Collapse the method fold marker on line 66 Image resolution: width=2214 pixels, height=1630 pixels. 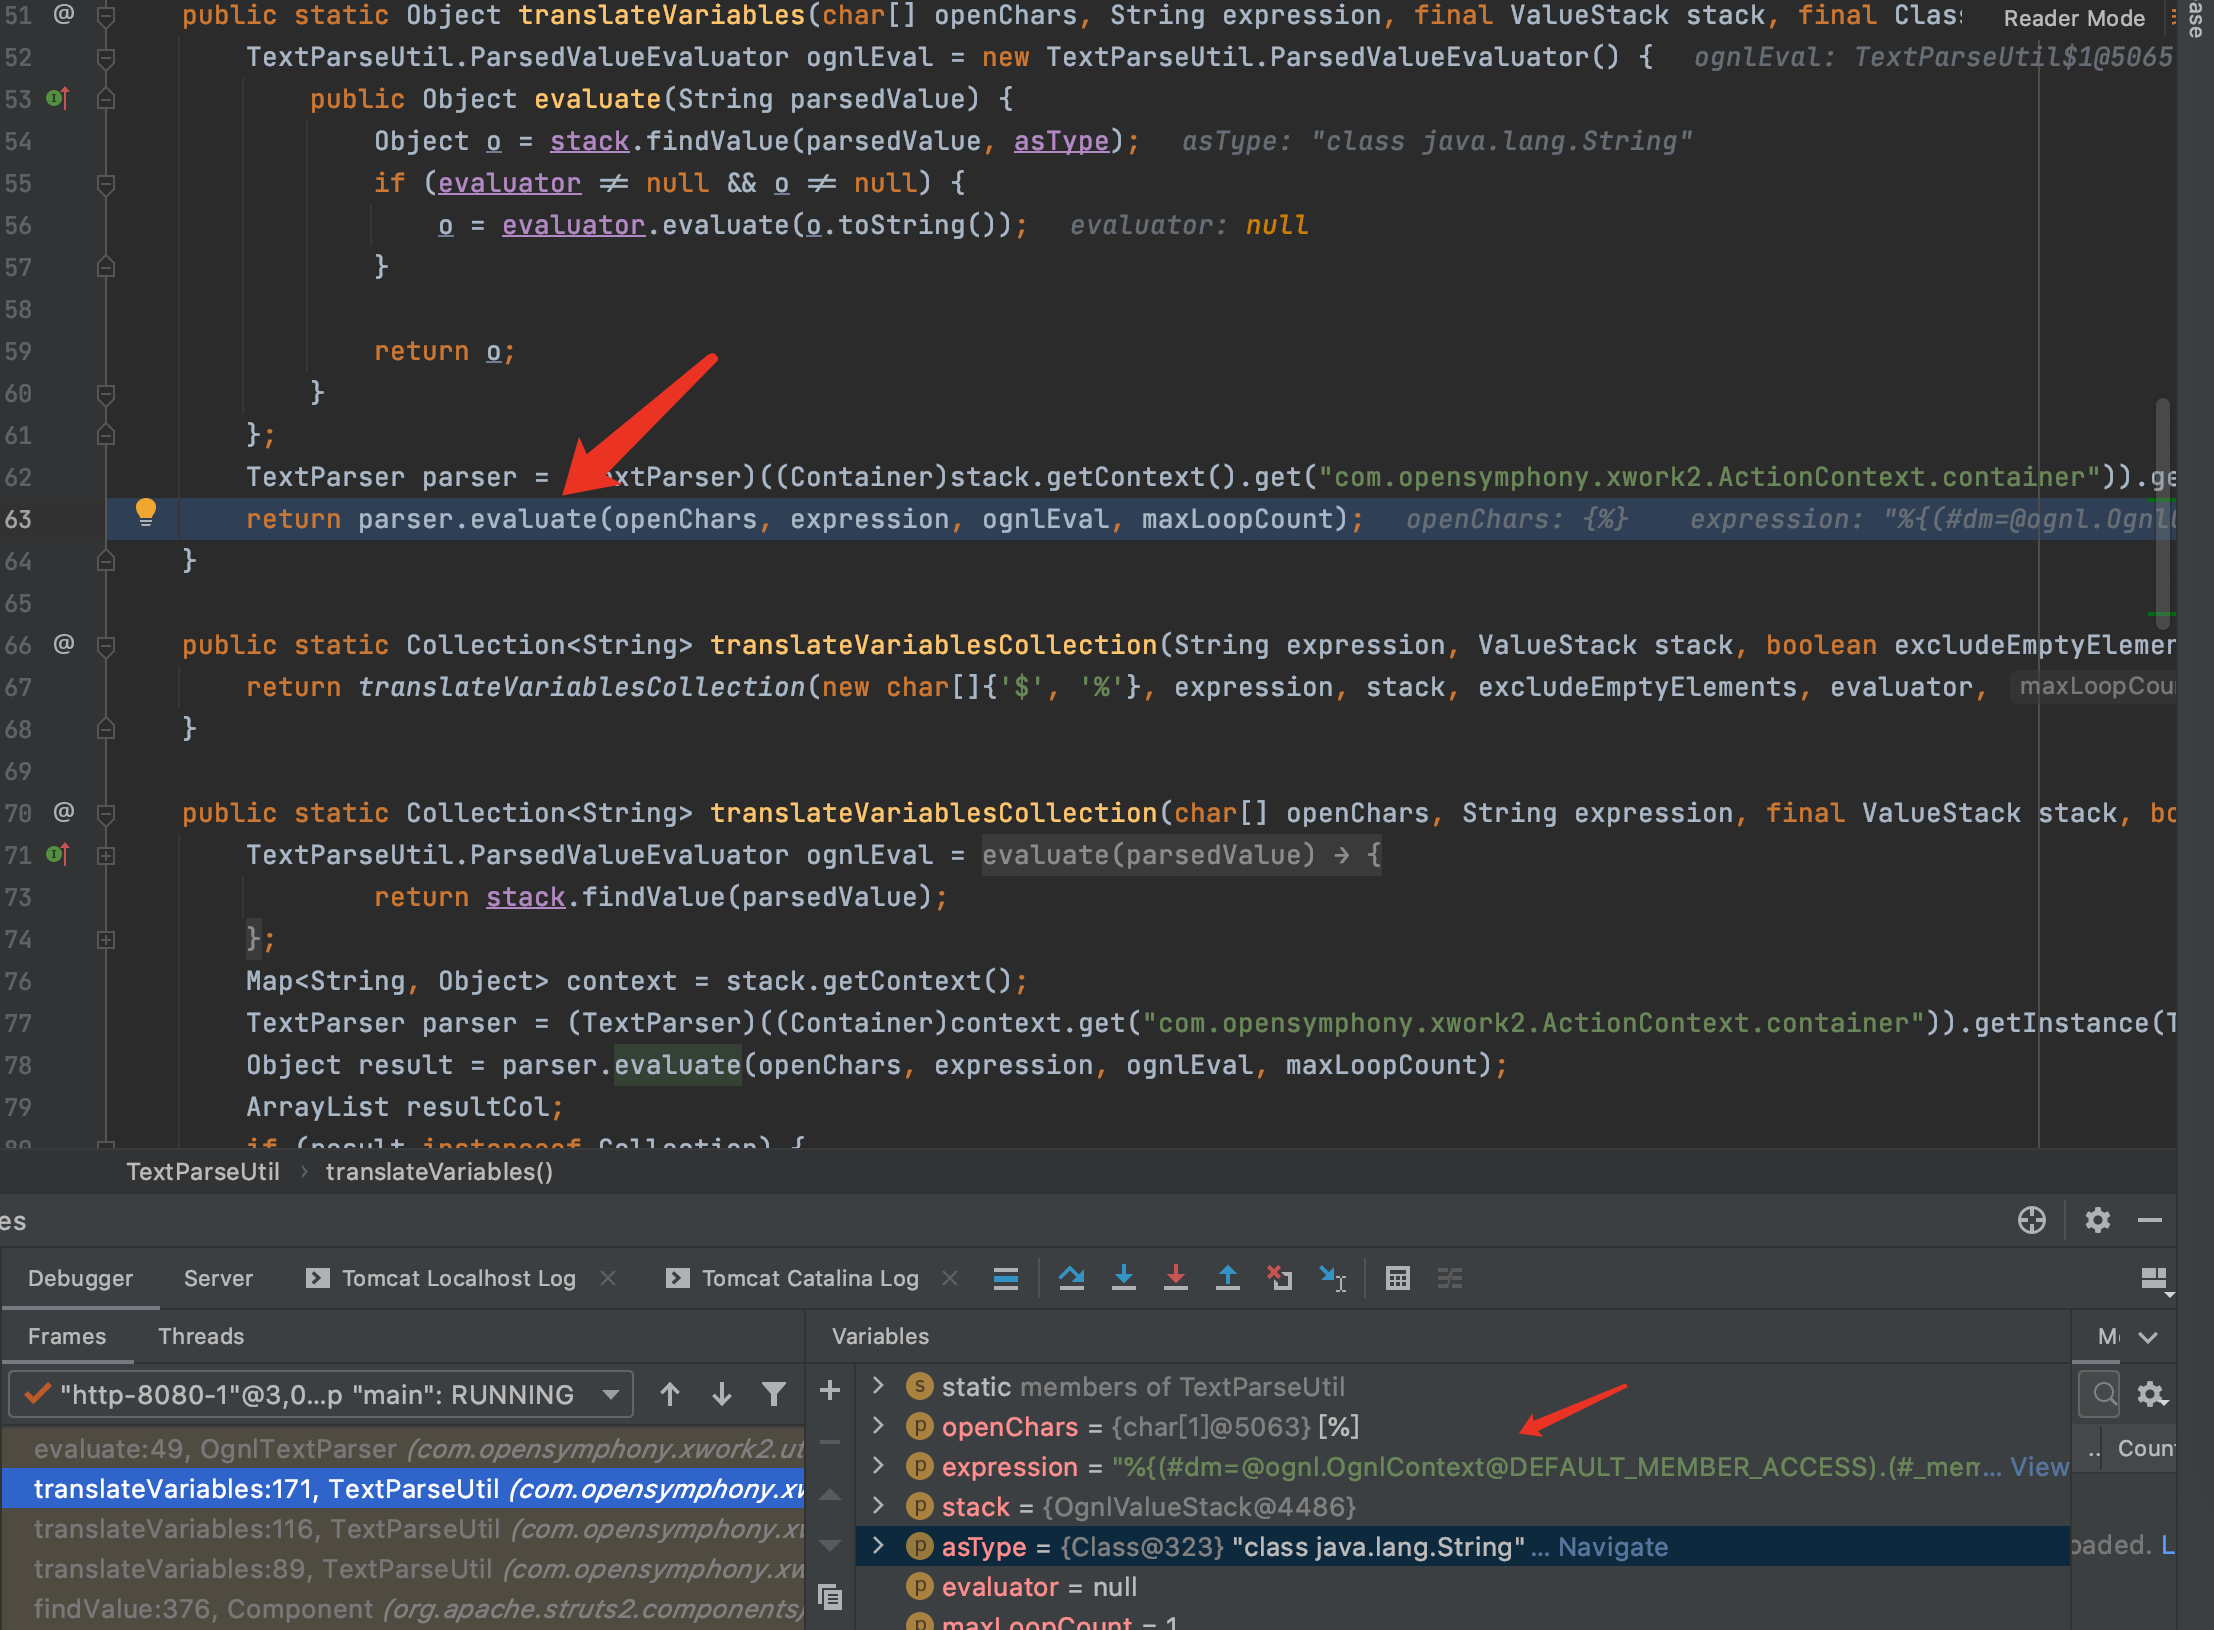click(x=105, y=646)
